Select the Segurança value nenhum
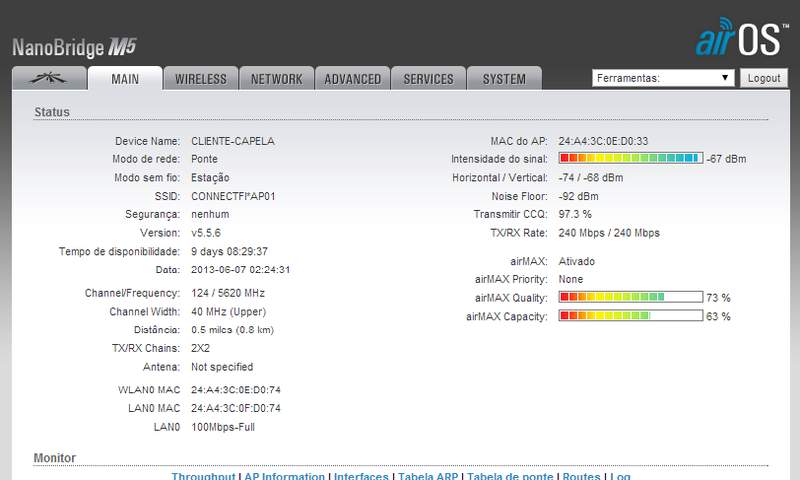 pyautogui.click(x=210, y=214)
